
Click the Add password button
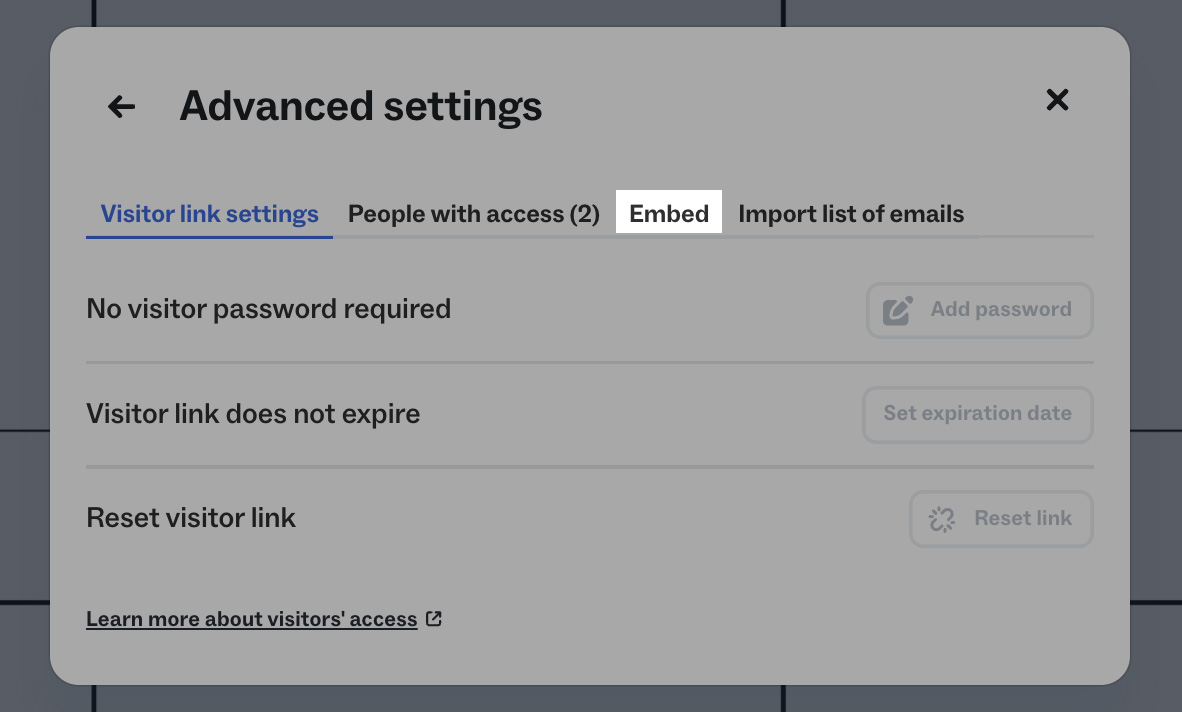[x=979, y=310]
